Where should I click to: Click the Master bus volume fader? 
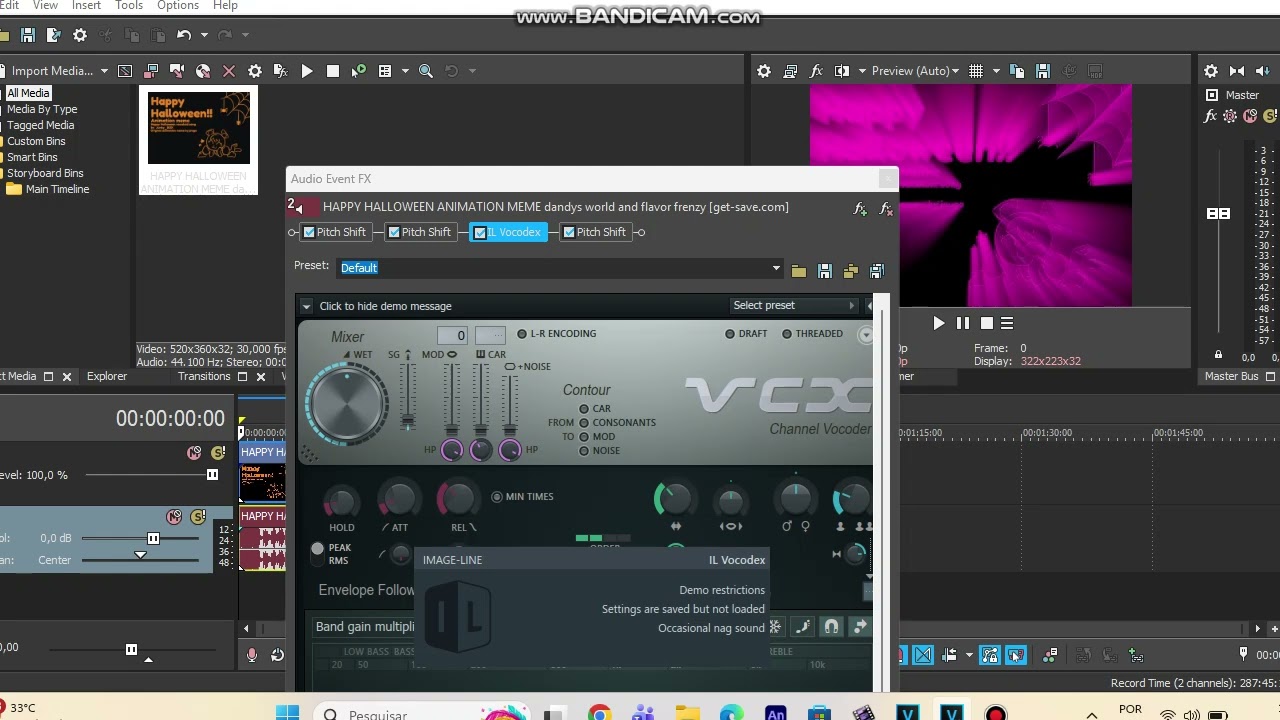[x=1218, y=214]
